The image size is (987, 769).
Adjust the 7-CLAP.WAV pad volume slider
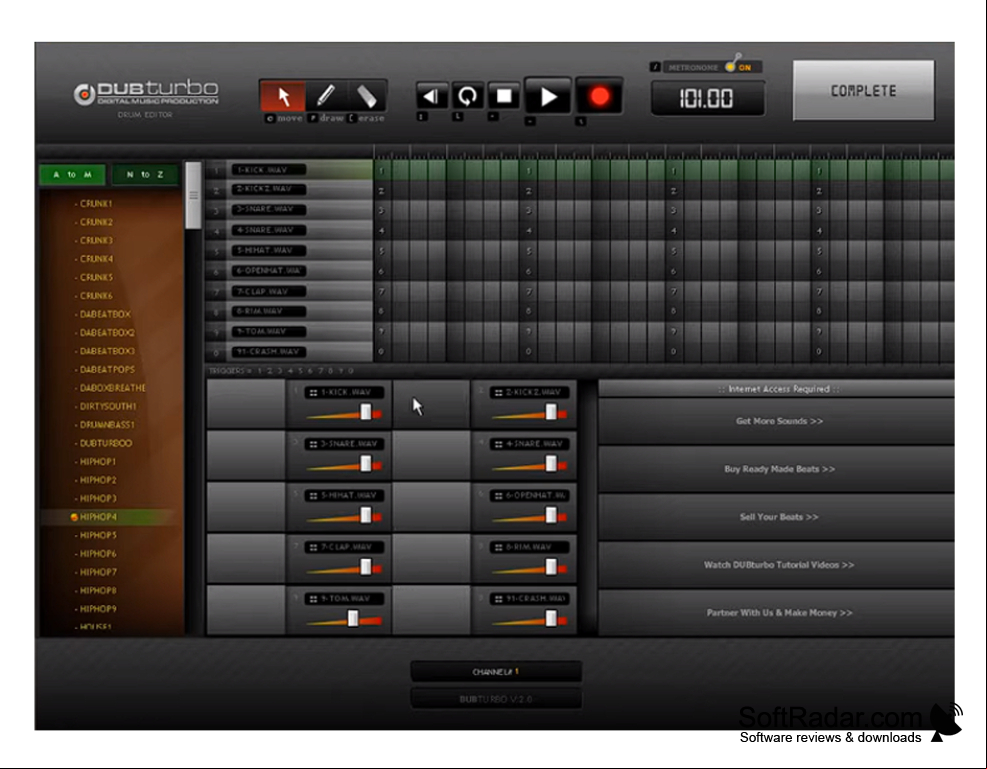coord(365,567)
